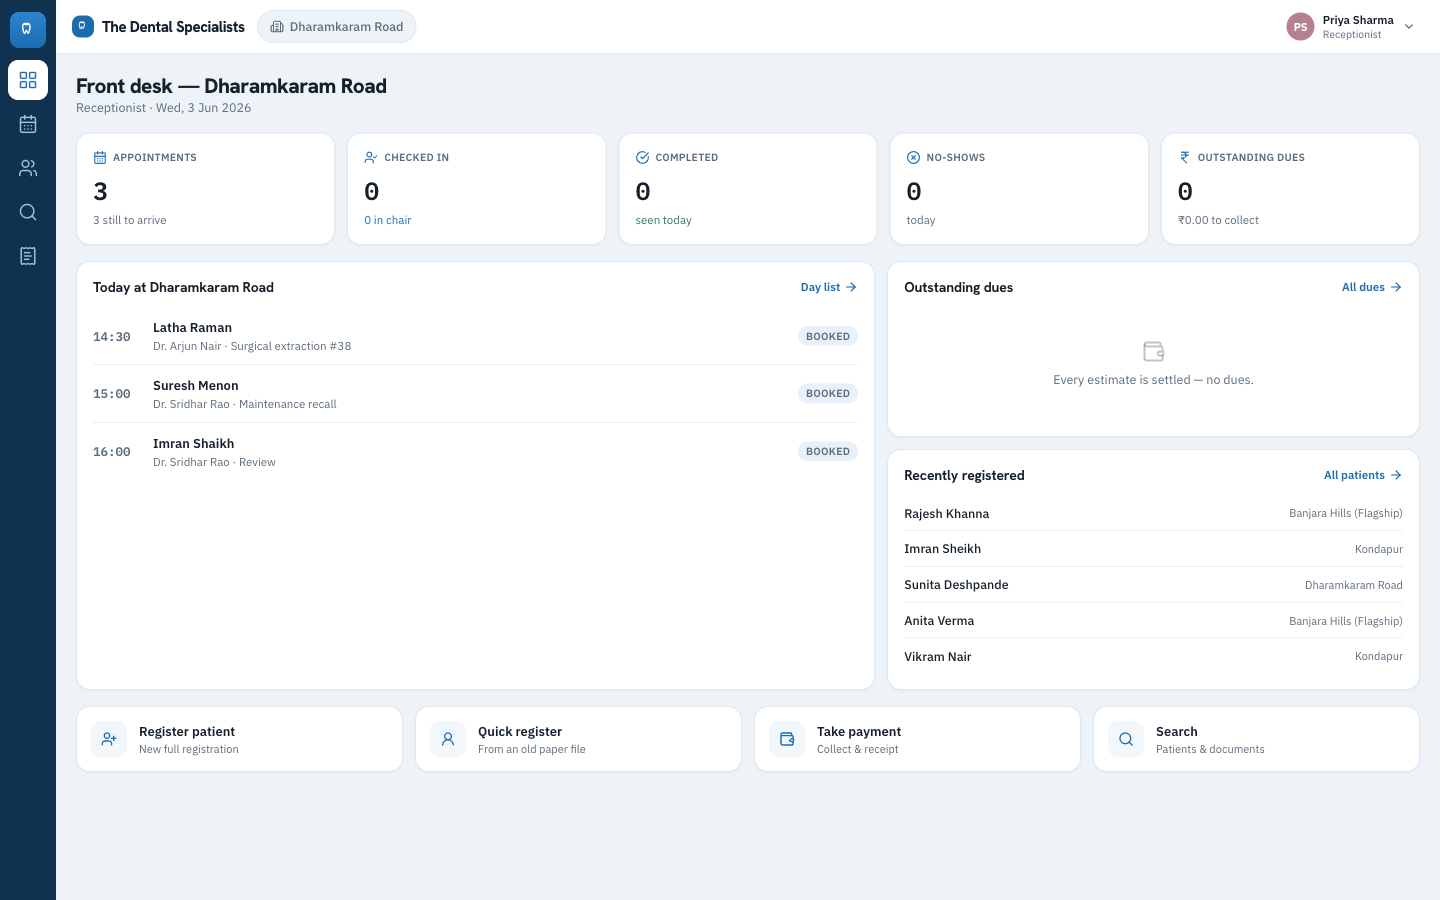Click the arrow next to All dues
1440x900 pixels.
1396,287
